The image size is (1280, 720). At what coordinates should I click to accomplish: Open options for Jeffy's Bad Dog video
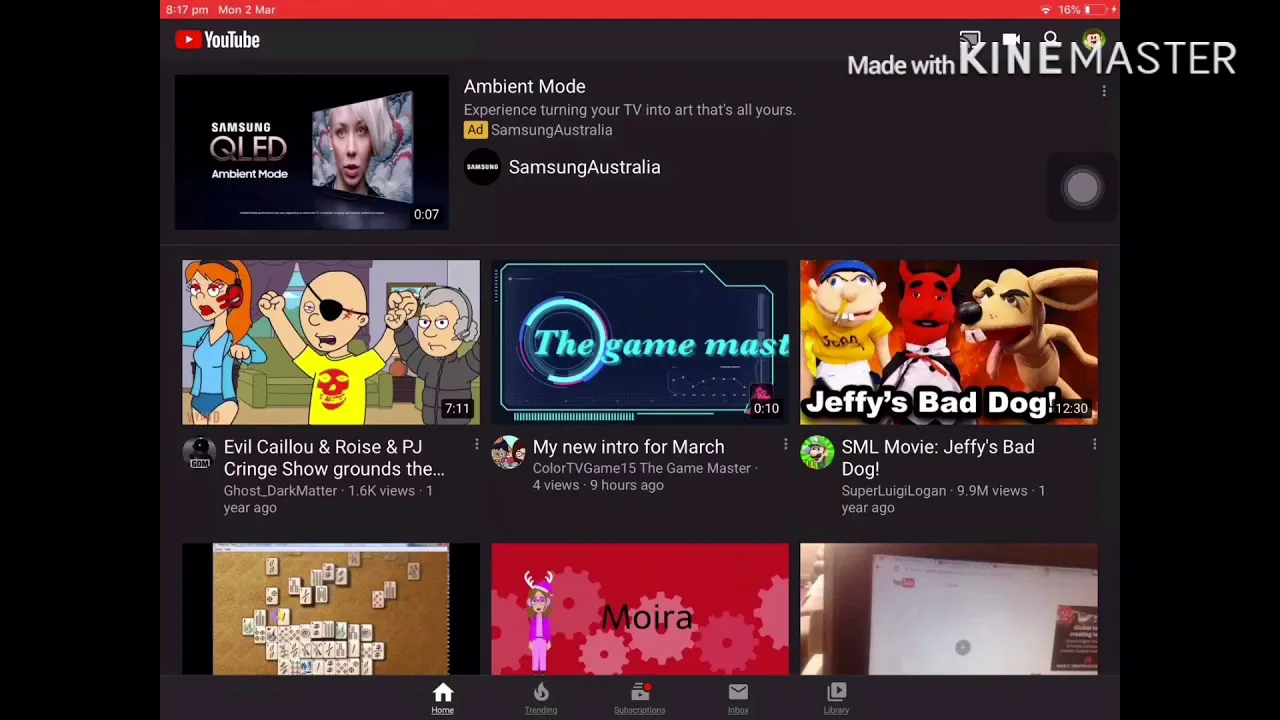click(x=1094, y=444)
